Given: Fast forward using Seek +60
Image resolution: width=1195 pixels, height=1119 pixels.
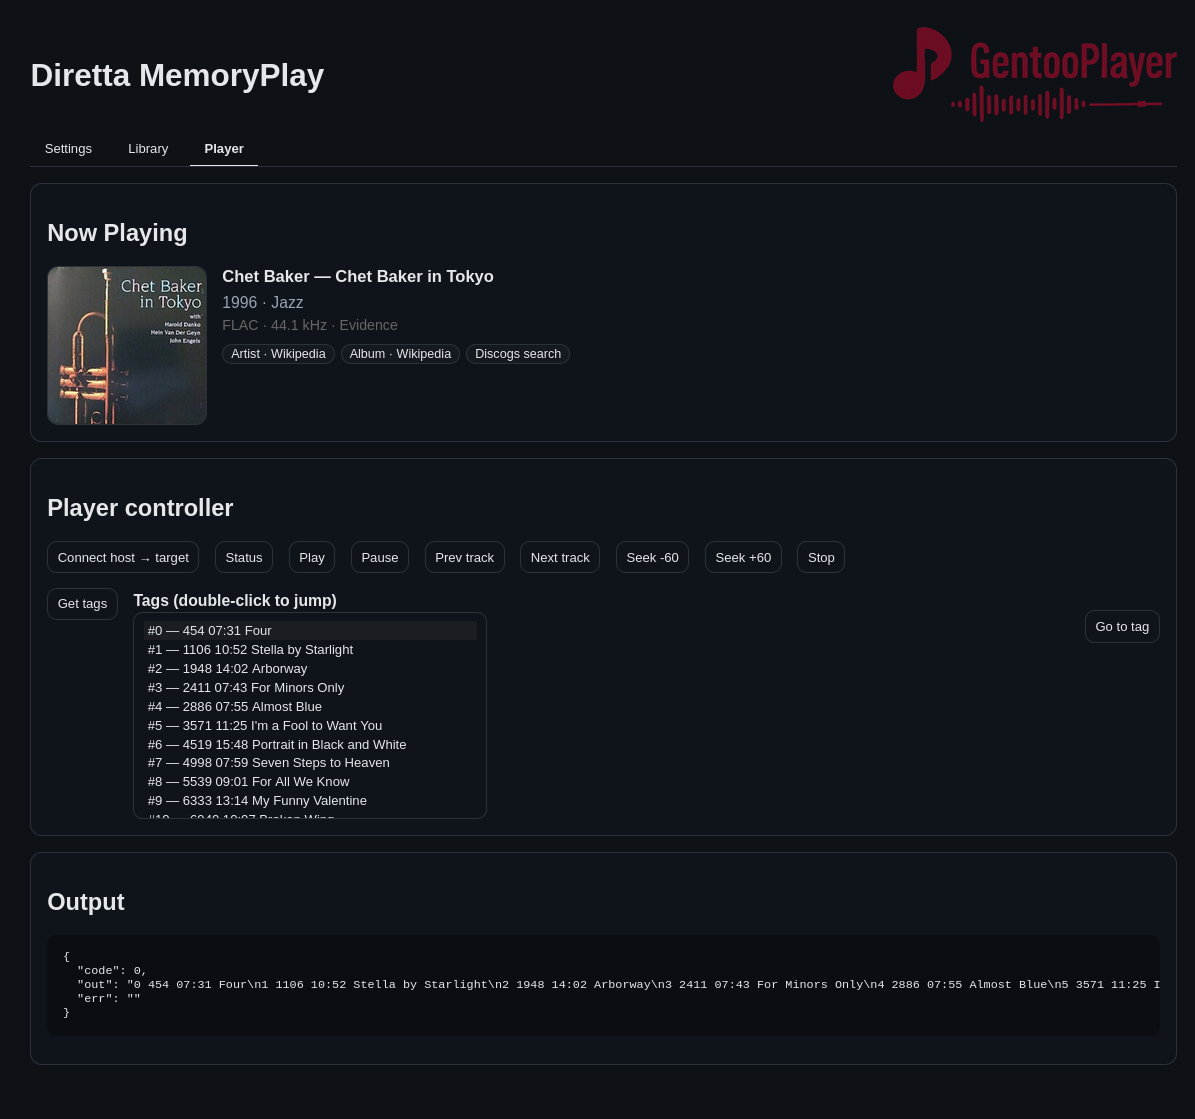Looking at the screenshot, I should point(743,558).
